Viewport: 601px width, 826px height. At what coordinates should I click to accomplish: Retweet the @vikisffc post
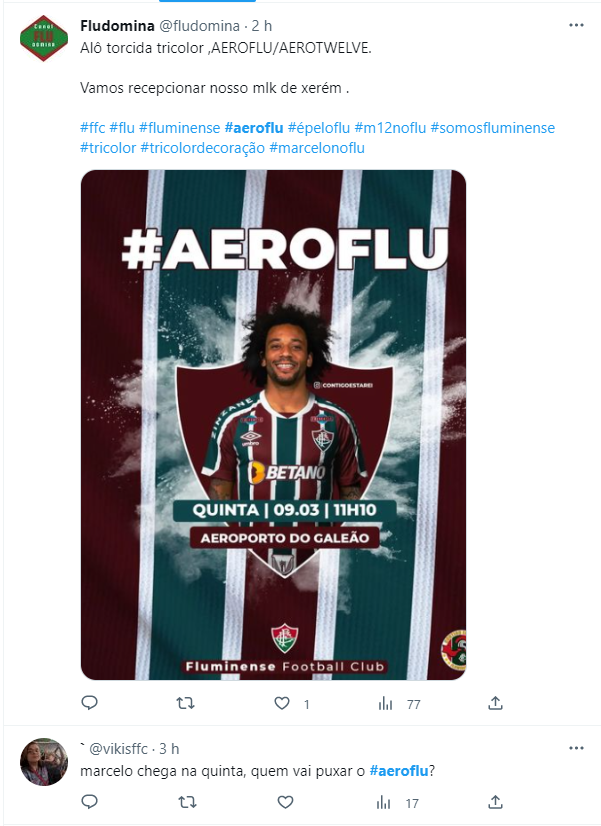(186, 802)
